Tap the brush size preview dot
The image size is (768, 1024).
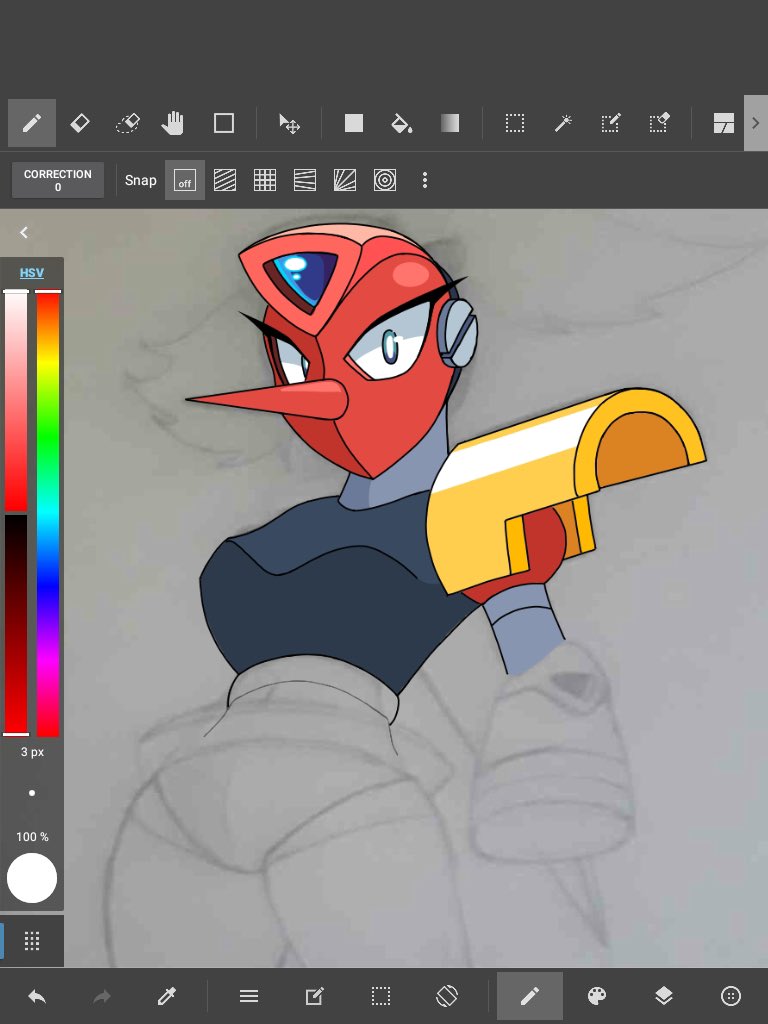pos(32,793)
